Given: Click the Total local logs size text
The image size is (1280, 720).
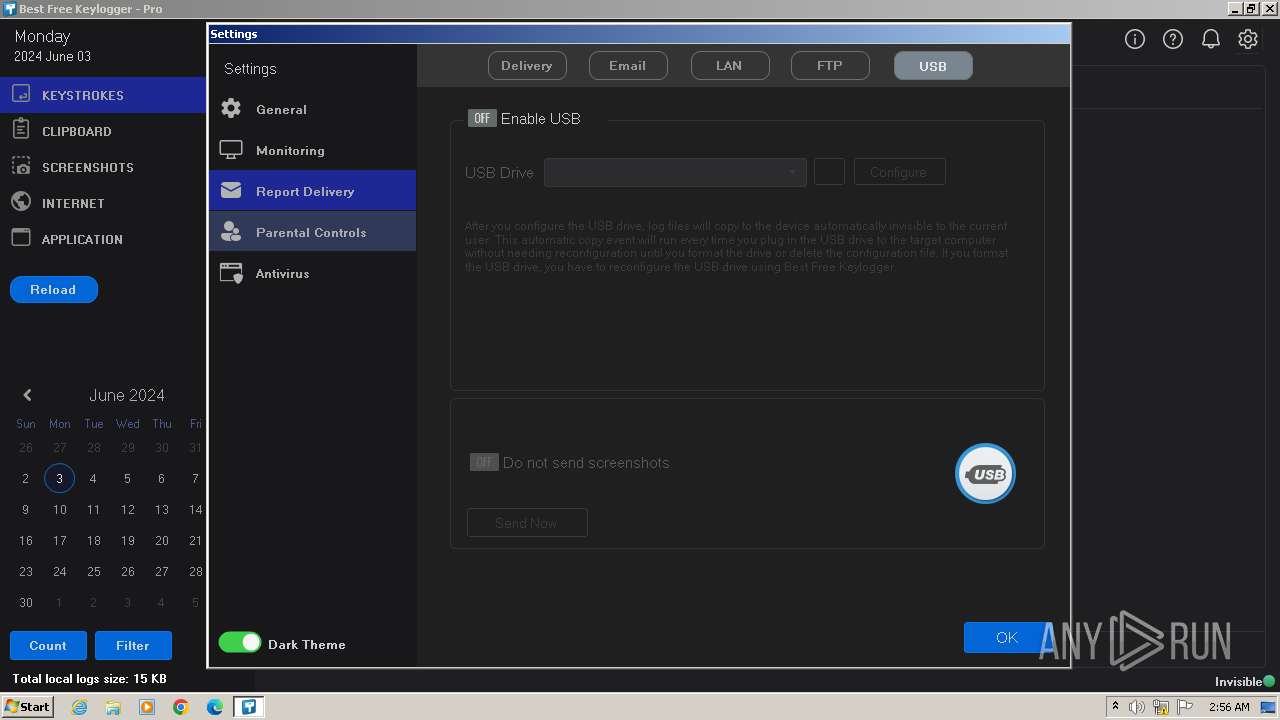Looking at the screenshot, I should tap(90, 679).
